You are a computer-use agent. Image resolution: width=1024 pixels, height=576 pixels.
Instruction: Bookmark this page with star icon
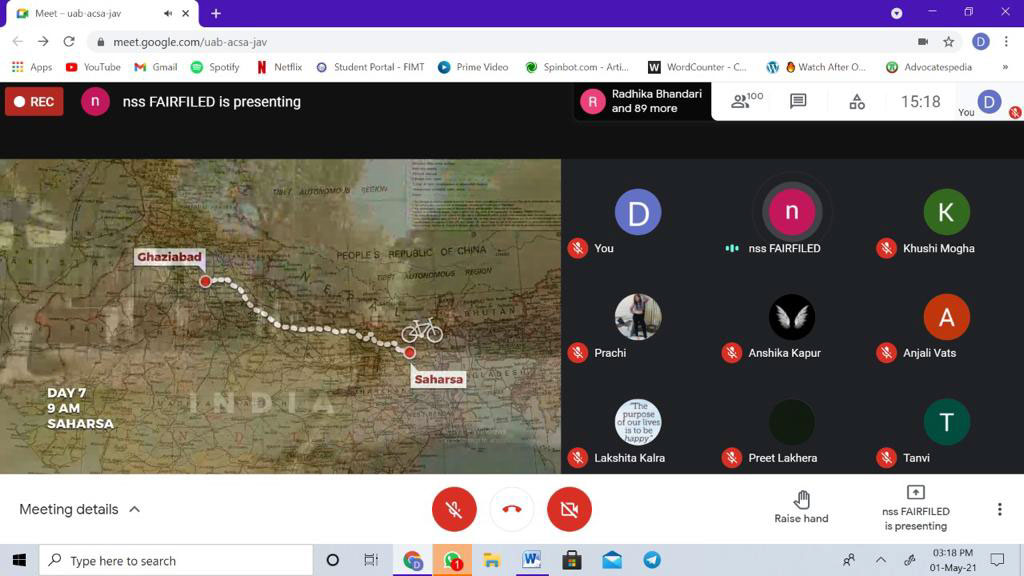pyautogui.click(x=949, y=42)
